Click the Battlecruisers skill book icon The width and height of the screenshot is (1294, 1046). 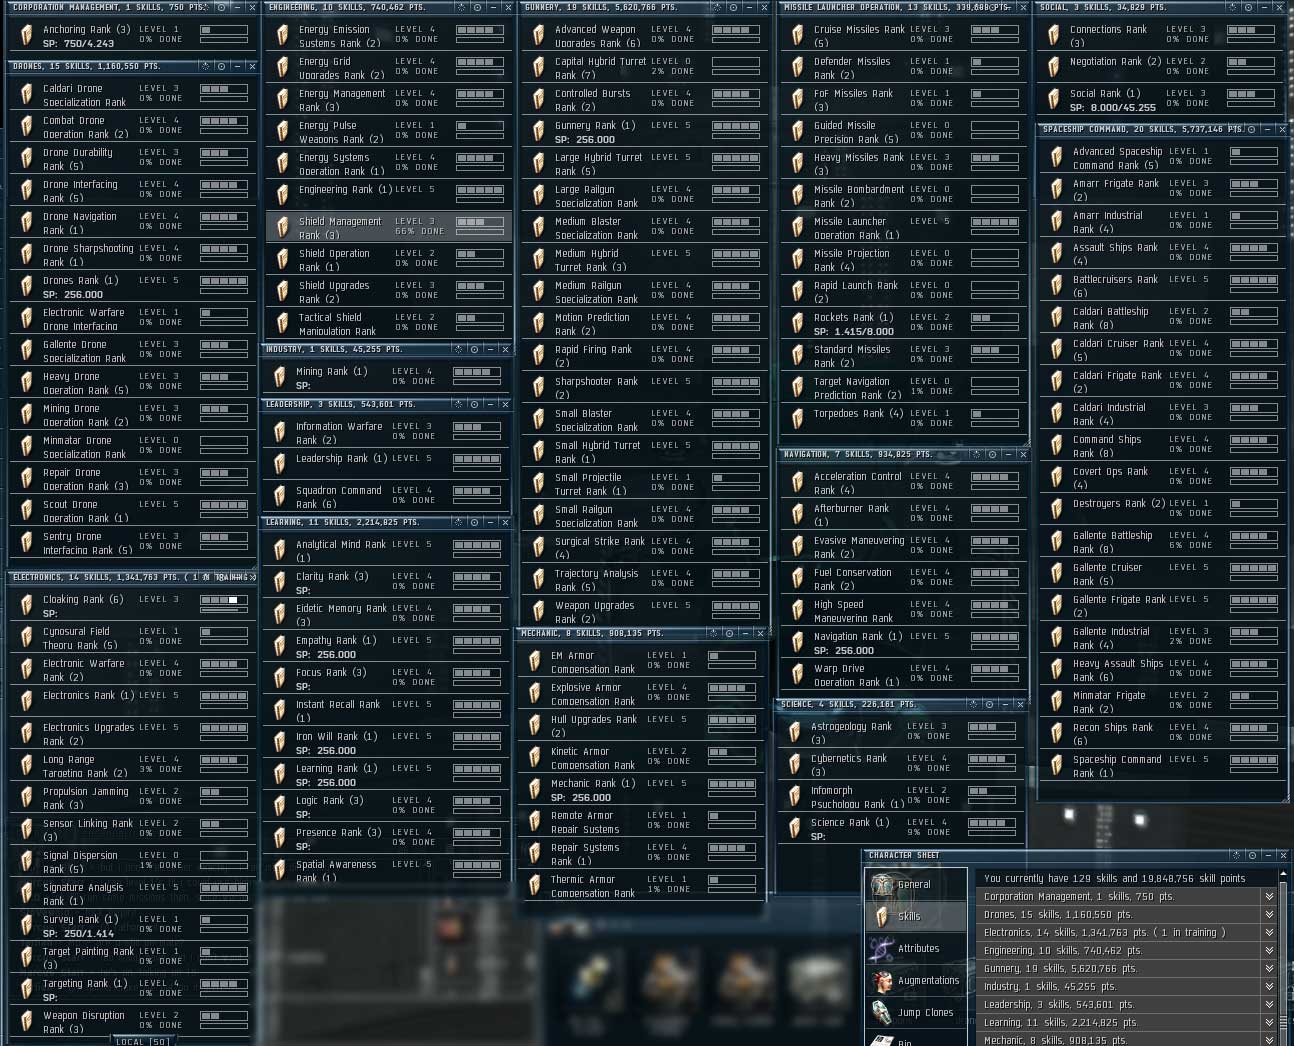point(1057,286)
